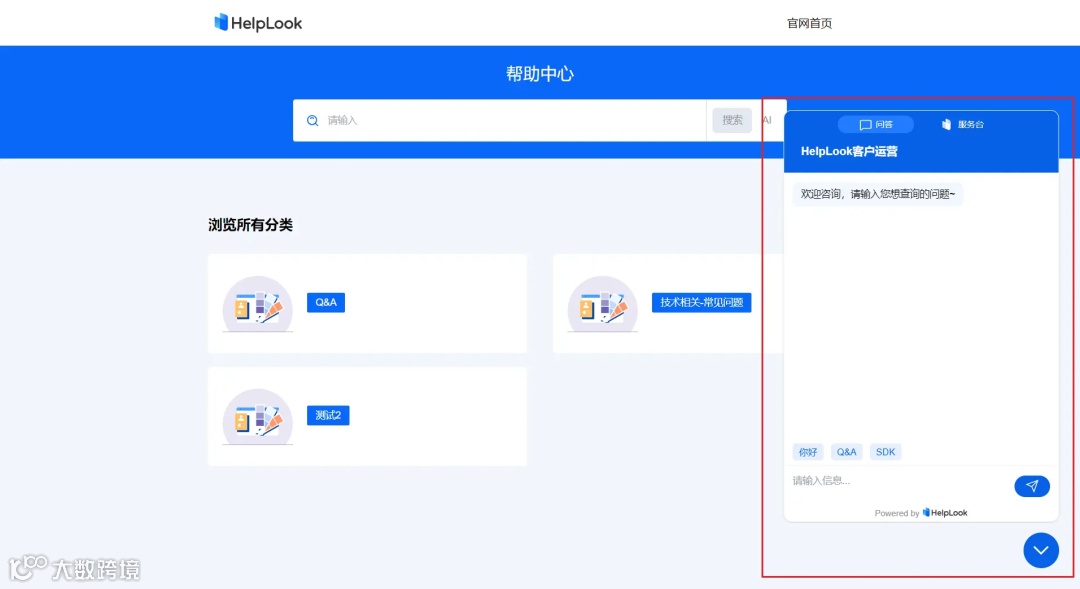1080x589 pixels.
Task: Click the 搜索 search button
Action: click(731, 119)
